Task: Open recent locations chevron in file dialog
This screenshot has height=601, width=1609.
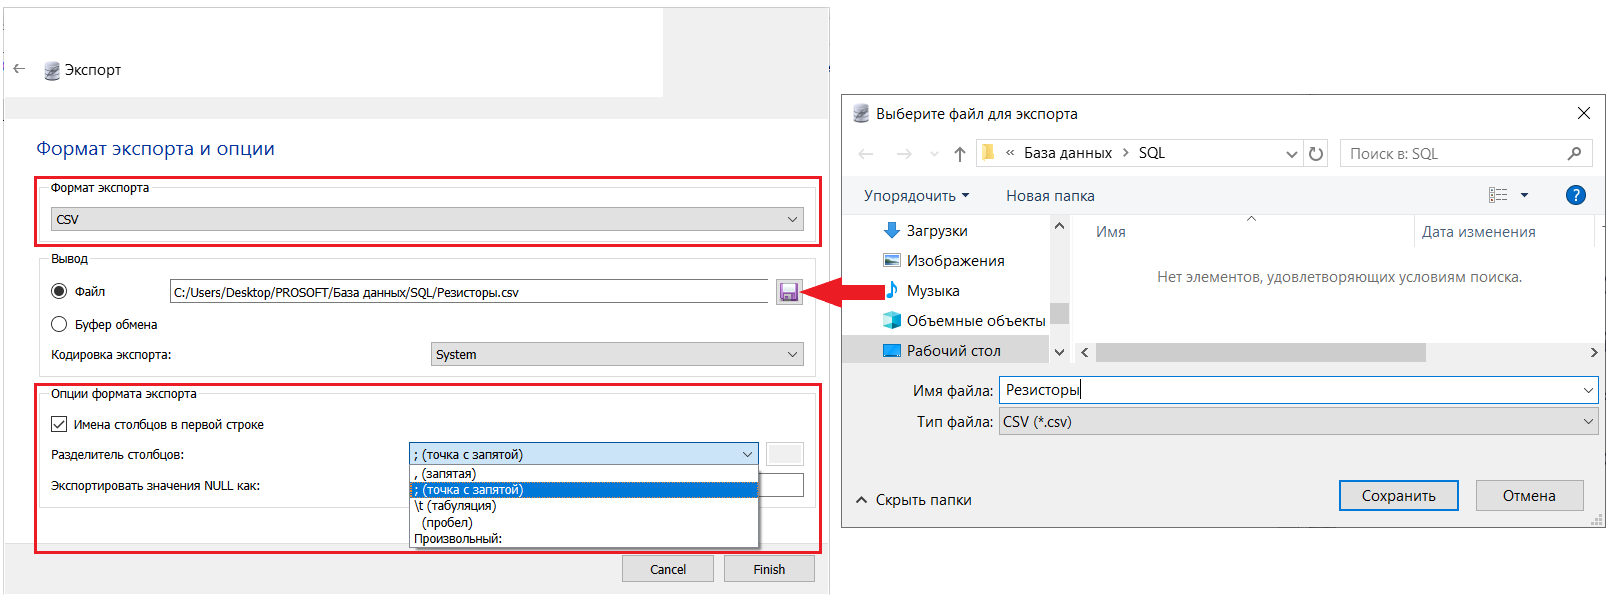Action: tap(934, 154)
